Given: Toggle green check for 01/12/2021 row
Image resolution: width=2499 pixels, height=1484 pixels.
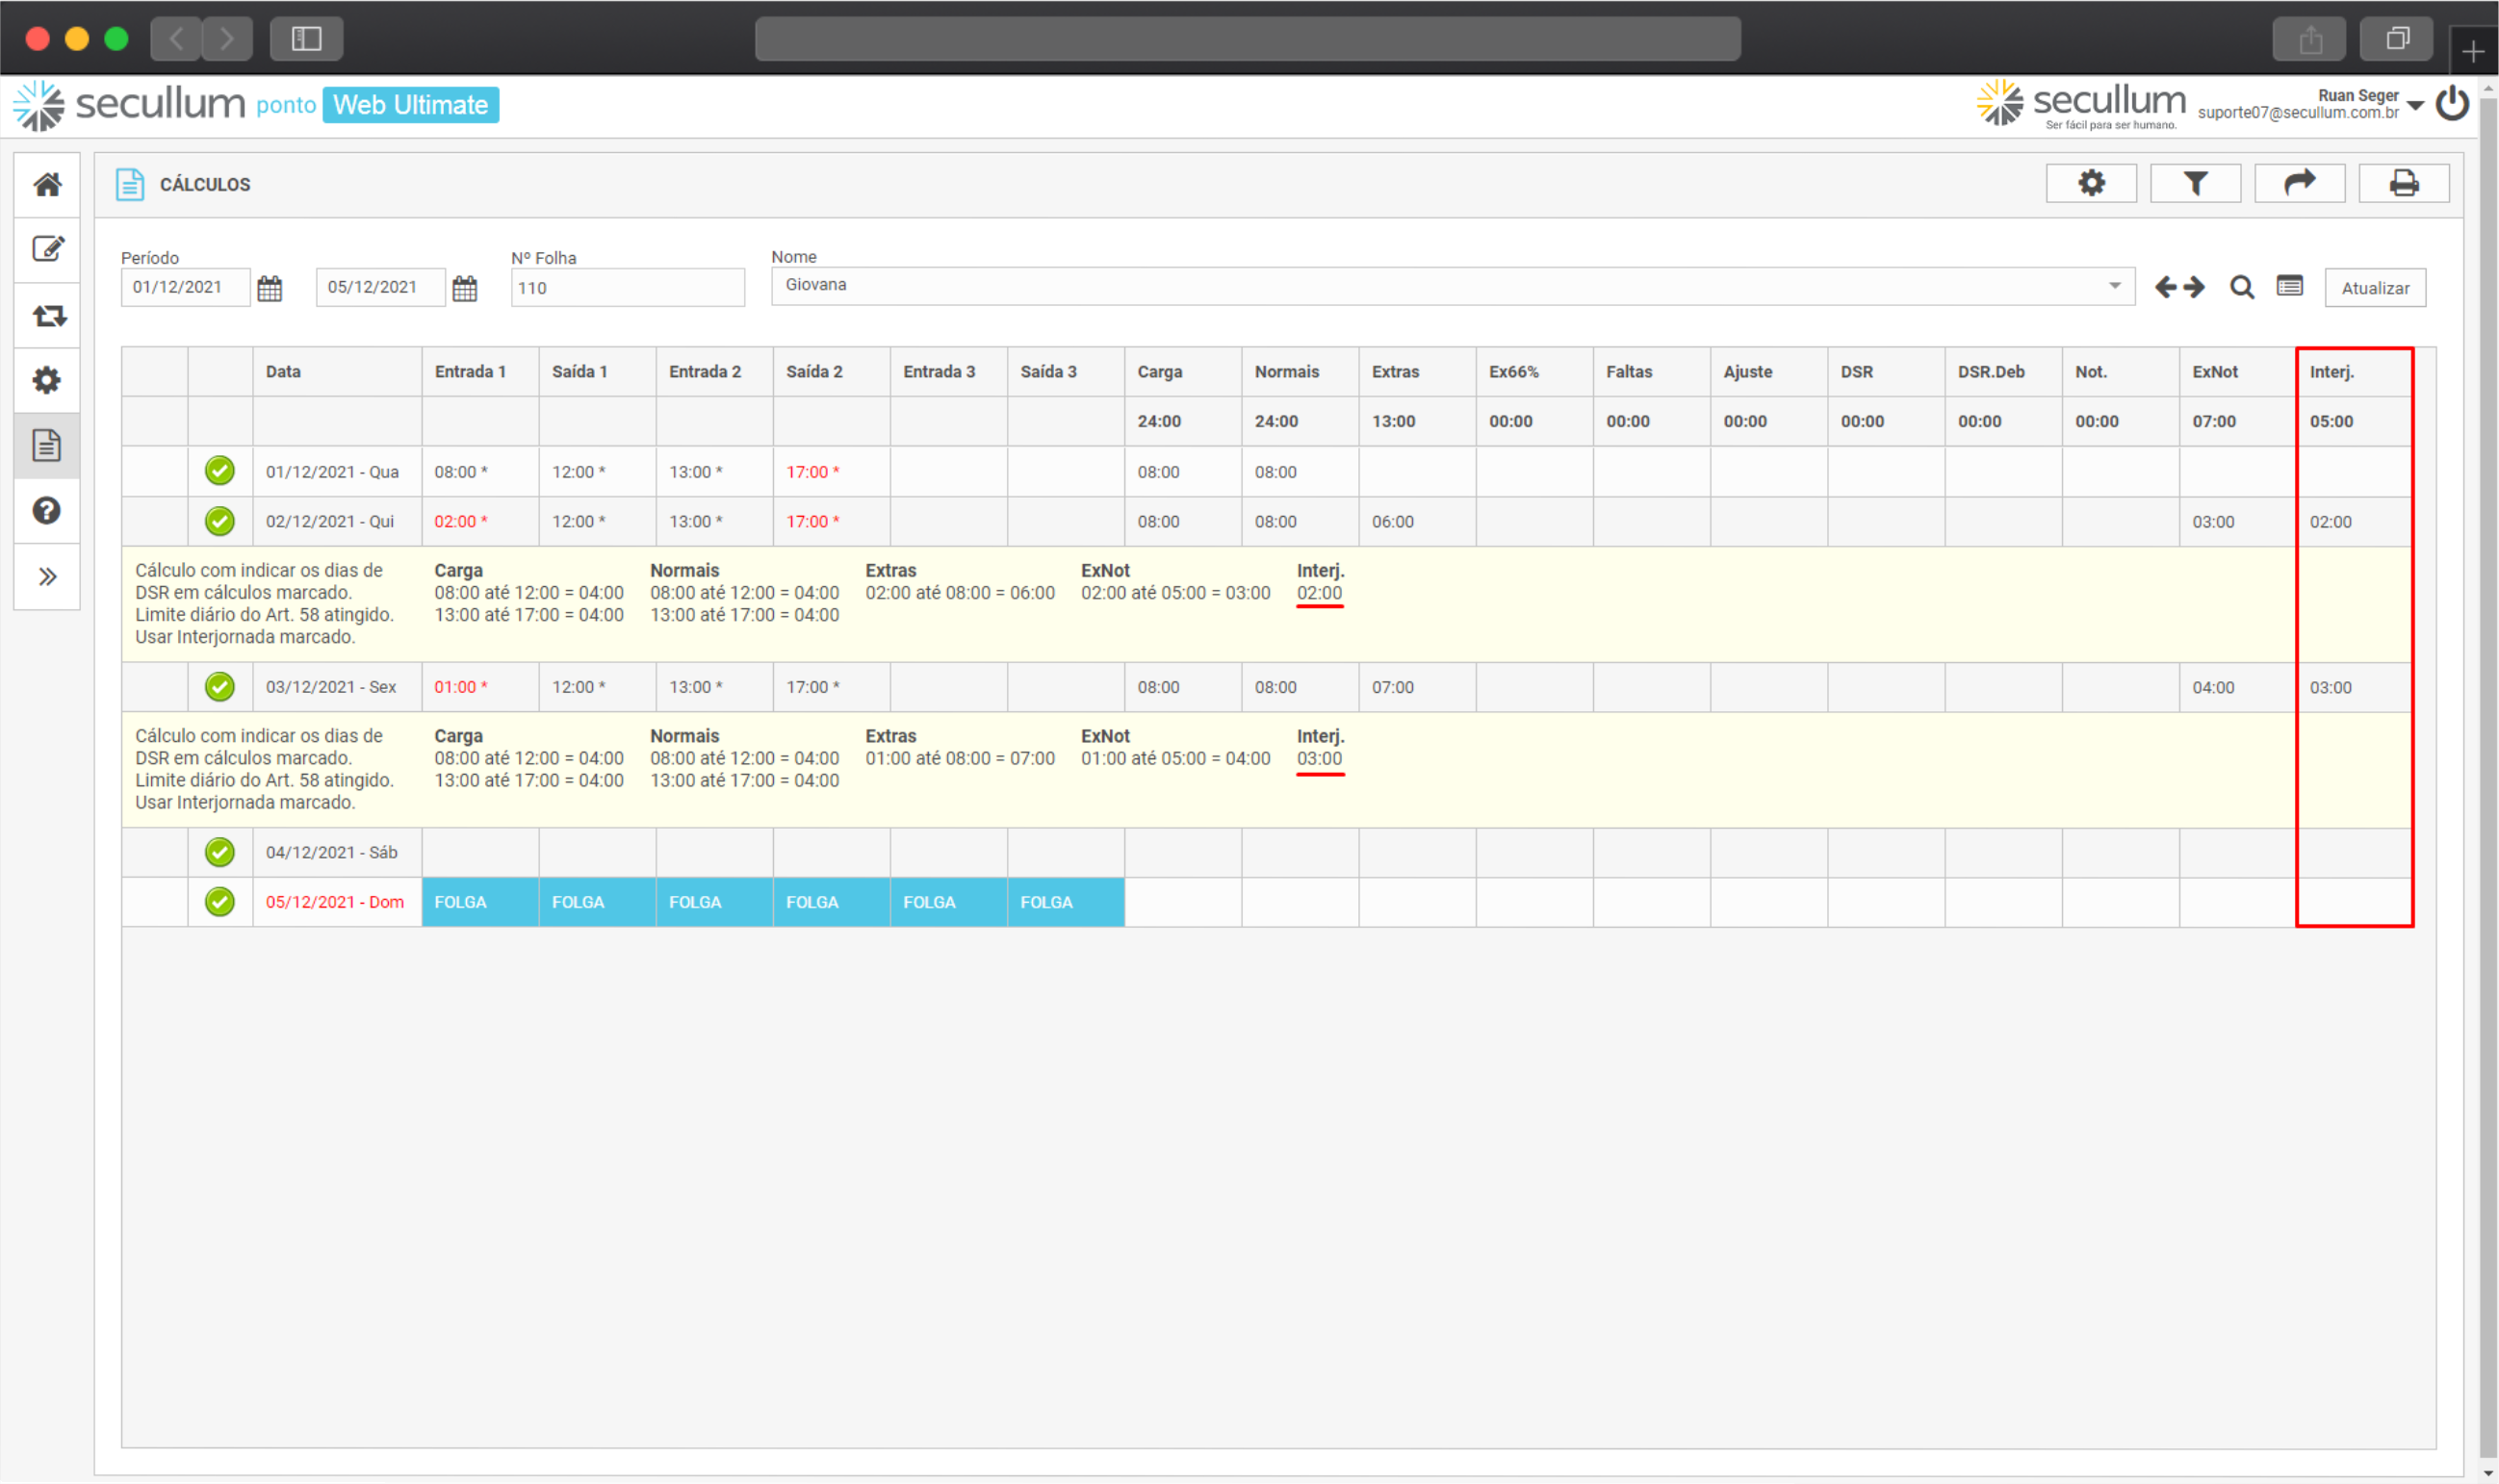Looking at the screenshot, I should click(x=220, y=471).
